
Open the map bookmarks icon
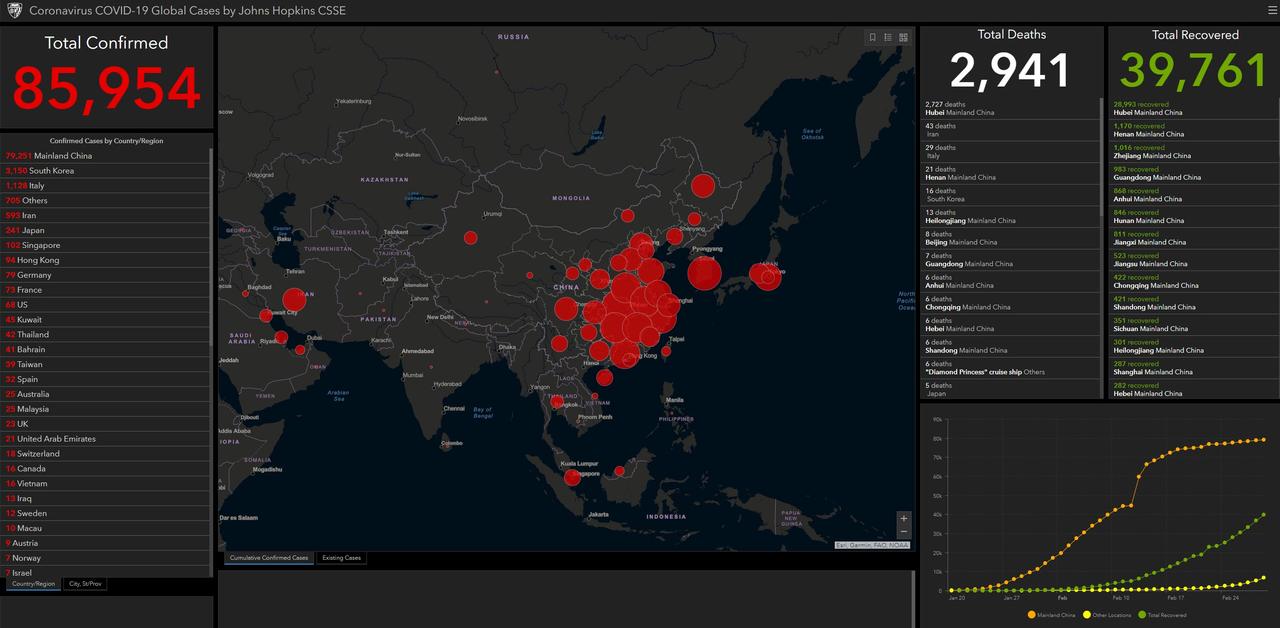[x=872, y=37]
